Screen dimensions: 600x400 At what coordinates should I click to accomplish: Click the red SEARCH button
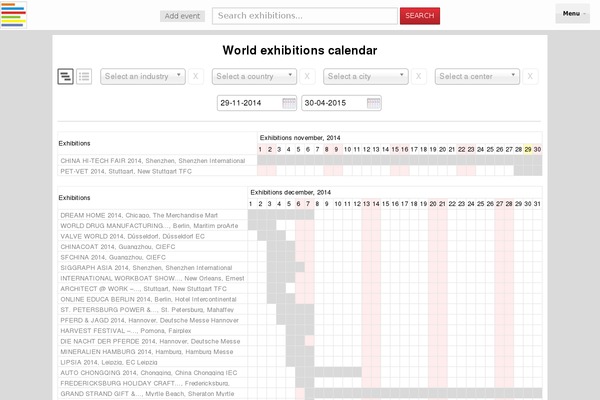pyautogui.click(x=420, y=16)
